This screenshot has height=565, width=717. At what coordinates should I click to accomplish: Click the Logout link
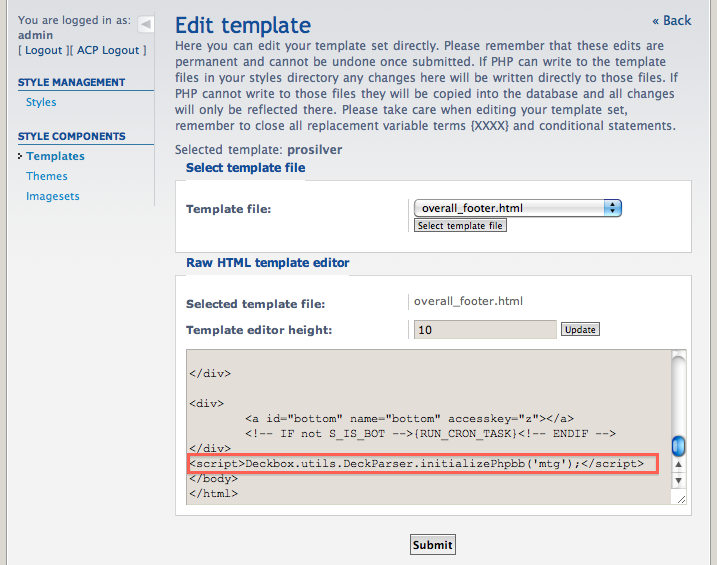tap(43, 50)
